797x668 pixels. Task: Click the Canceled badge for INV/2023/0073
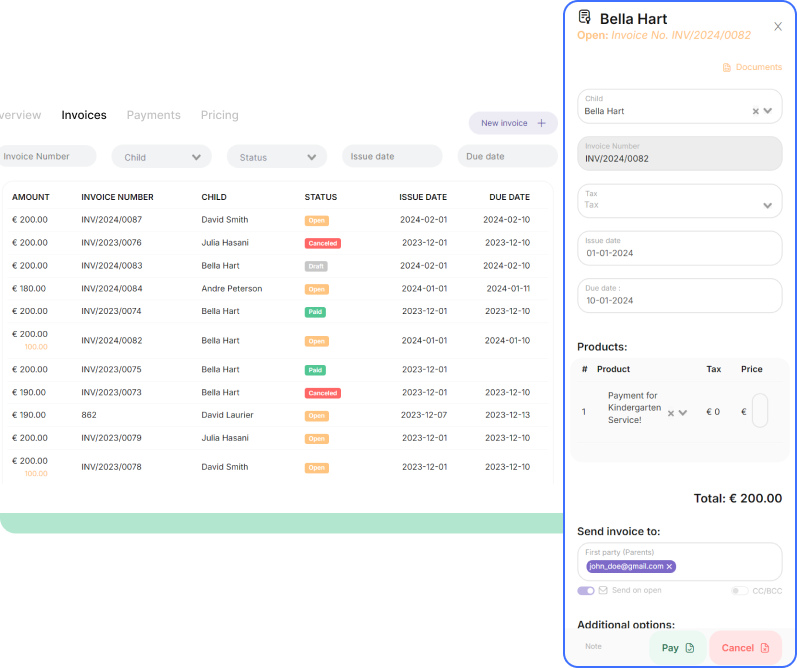323,393
